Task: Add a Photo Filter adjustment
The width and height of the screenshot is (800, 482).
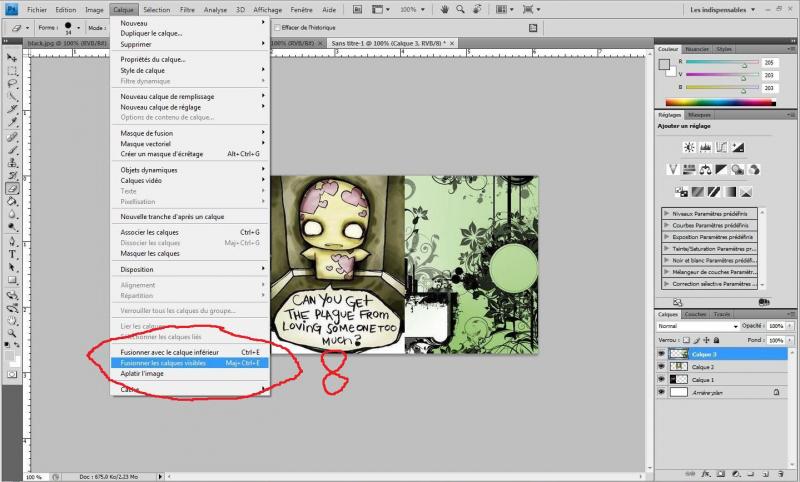Action: [x=737, y=169]
